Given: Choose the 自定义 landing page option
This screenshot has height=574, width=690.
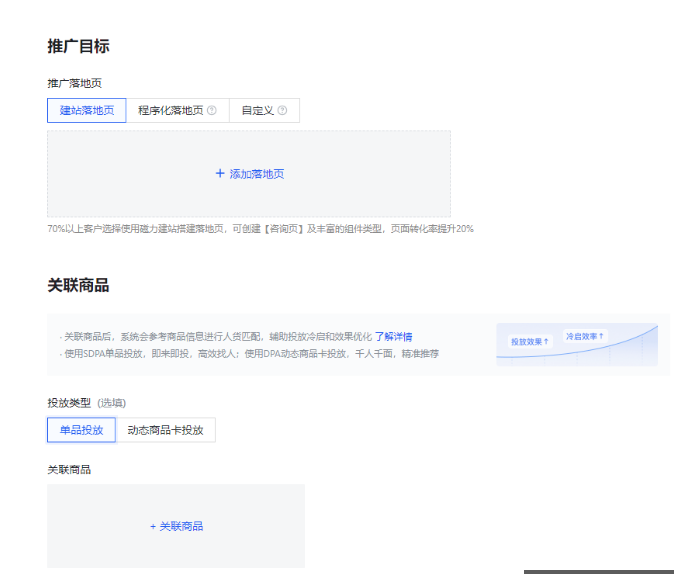Looking at the screenshot, I should point(264,110).
